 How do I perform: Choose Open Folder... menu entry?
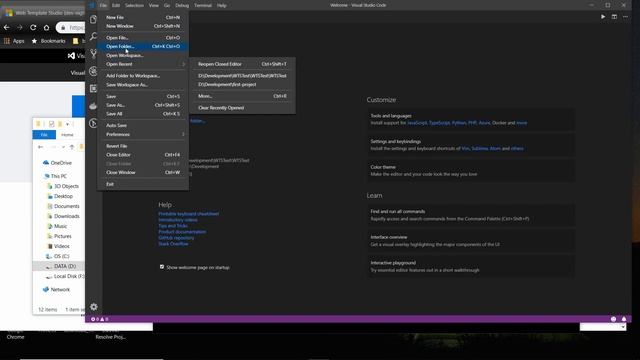click(143, 47)
